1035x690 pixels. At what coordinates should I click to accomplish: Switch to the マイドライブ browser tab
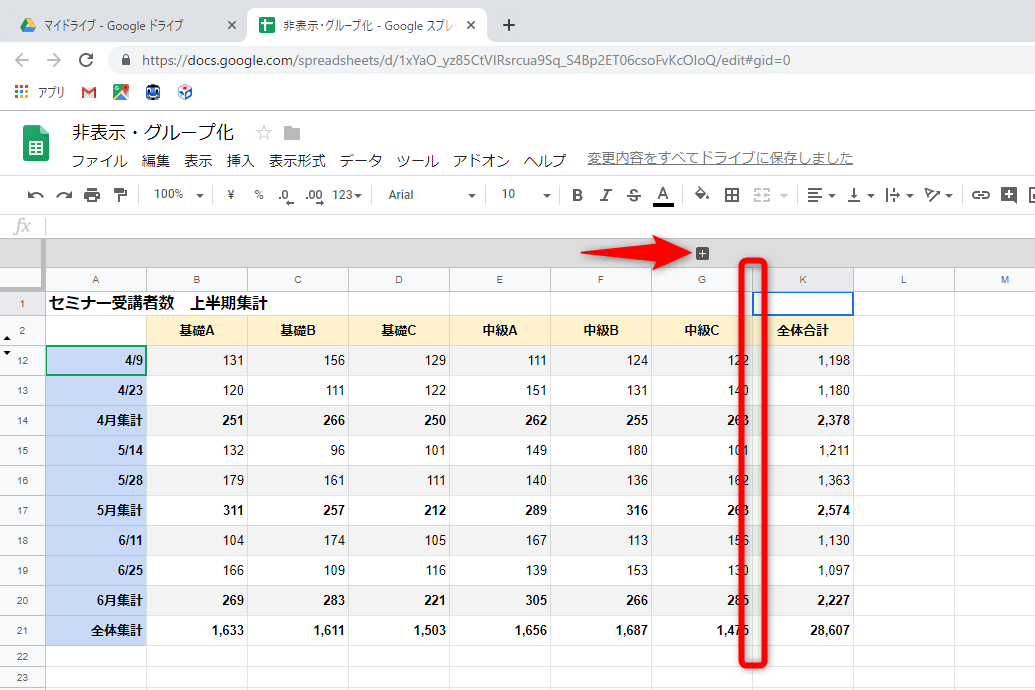point(115,24)
